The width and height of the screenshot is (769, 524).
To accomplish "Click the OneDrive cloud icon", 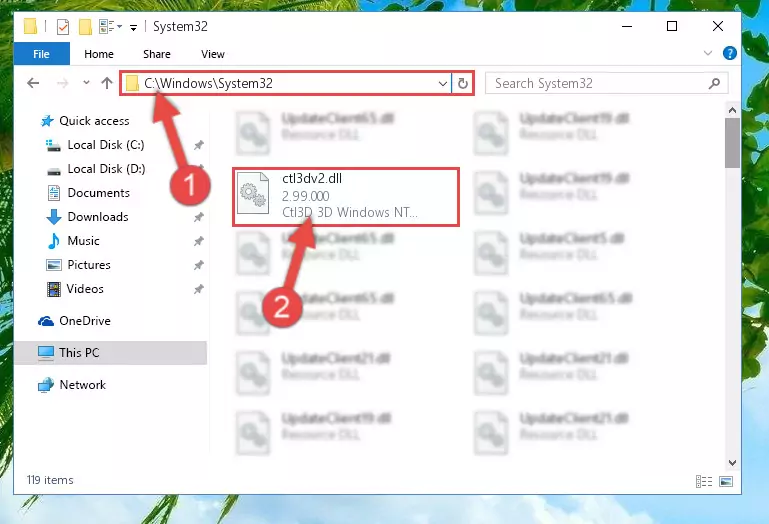I will [x=46, y=321].
